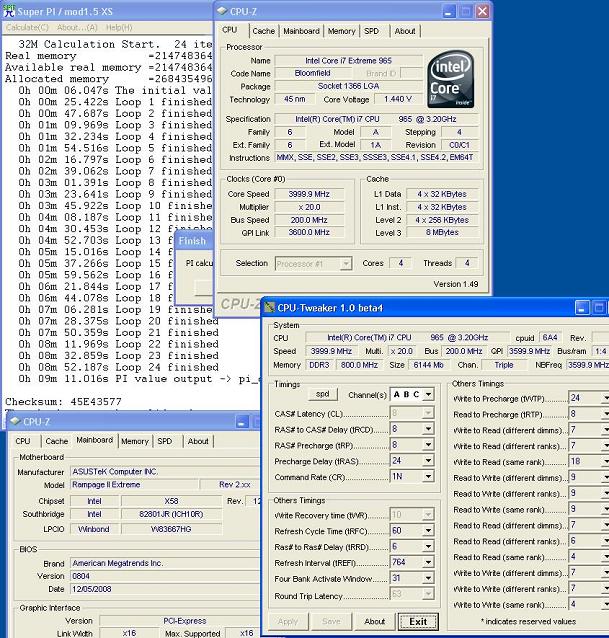Image resolution: width=609 pixels, height=638 pixels.
Task: Open the About menu in Super PI
Action: pyautogui.click(x=77, y=27)
